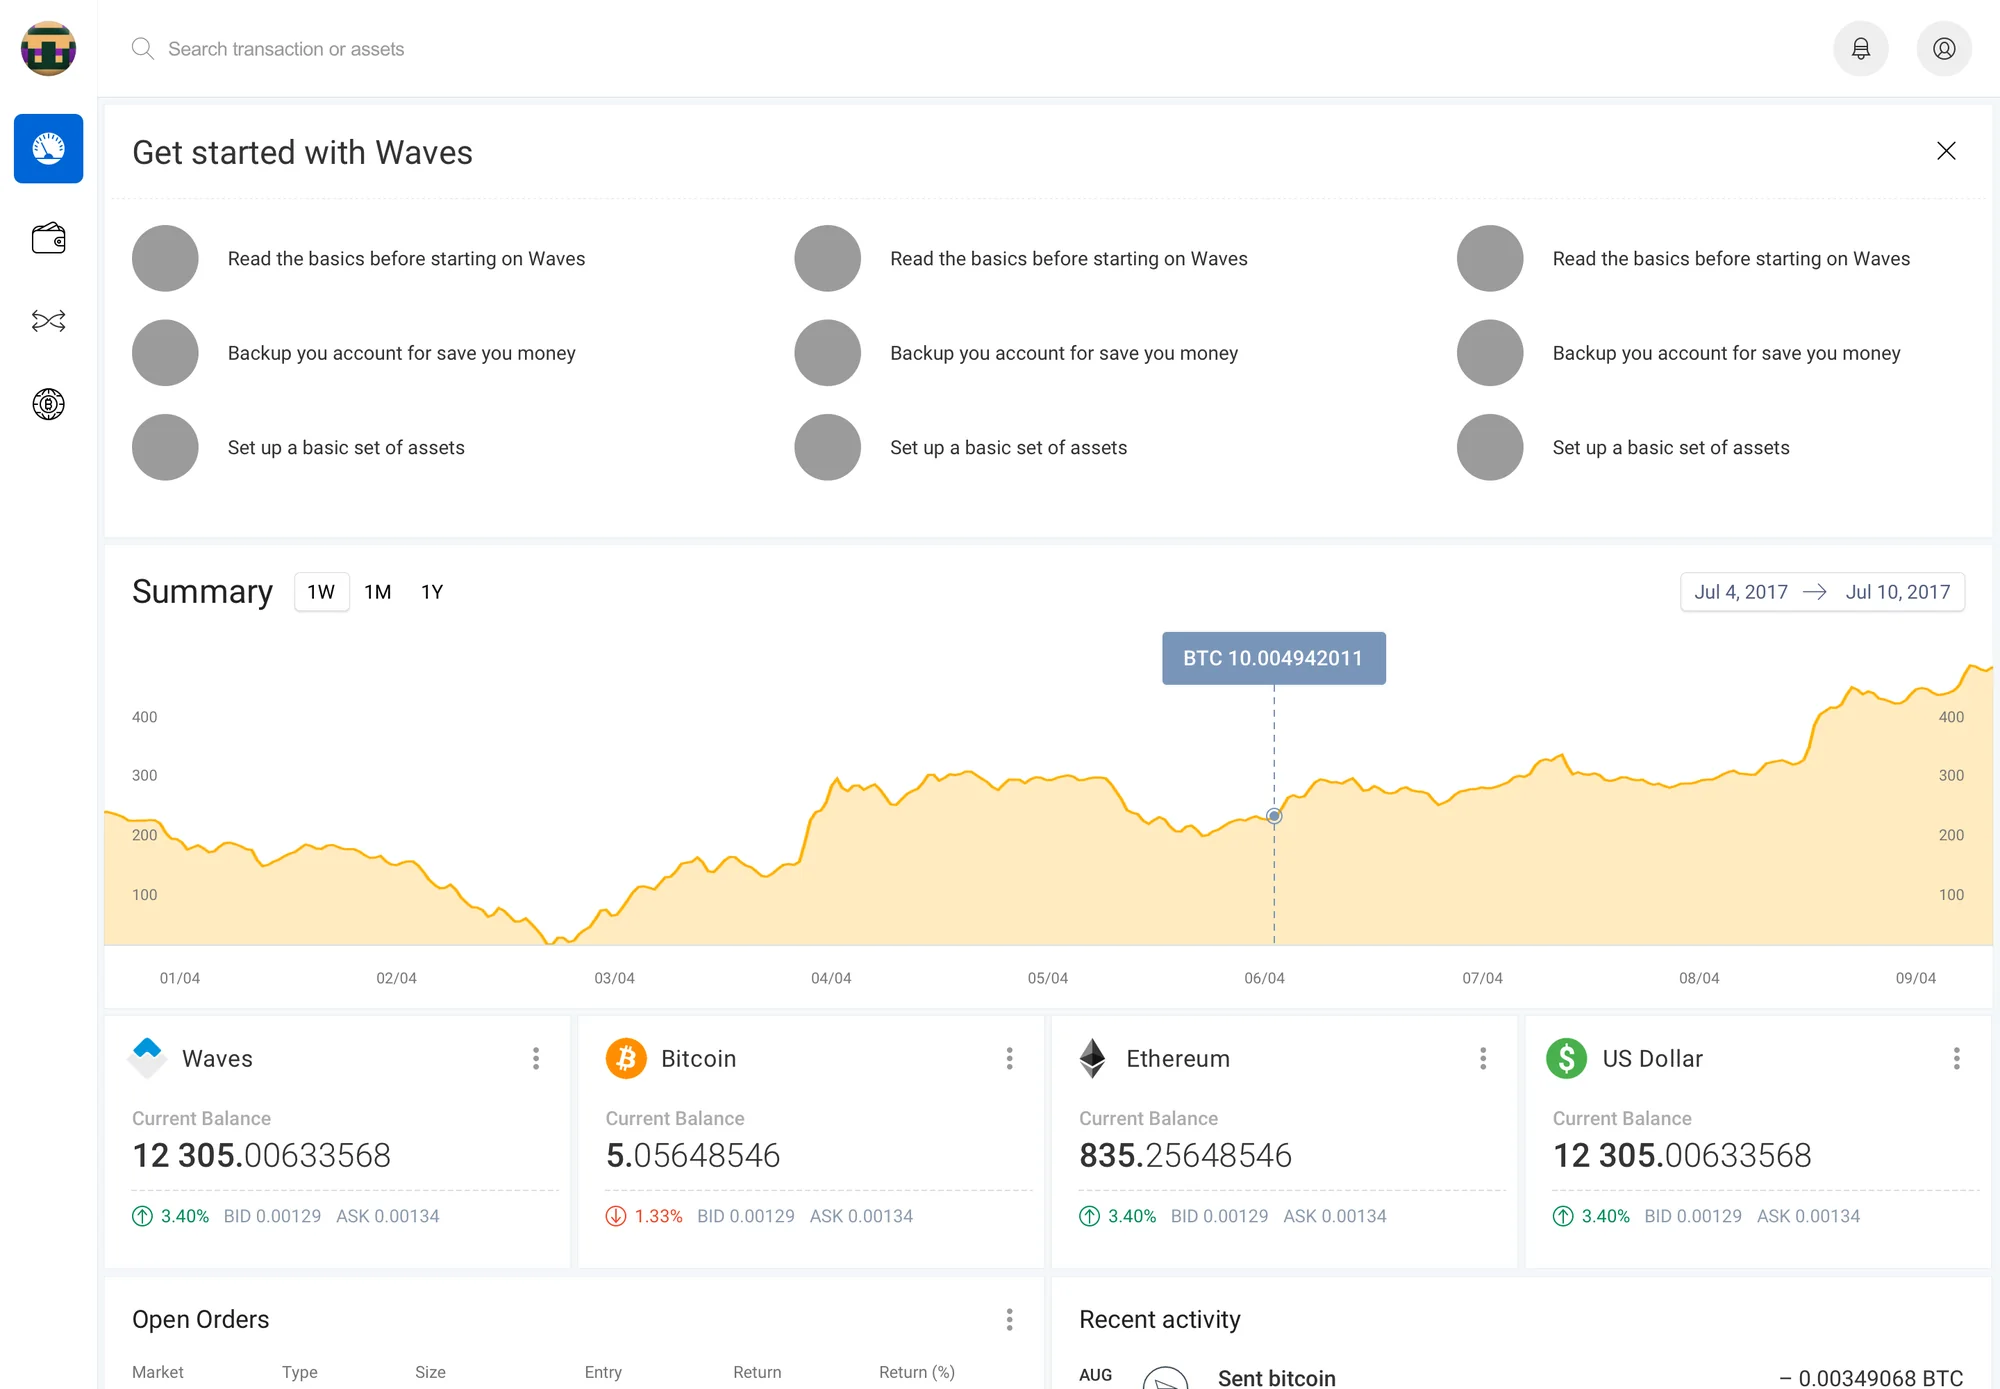Click the Entry column header
The height and width of the screenshot is (1389, 2000).
click(603, 1372)
